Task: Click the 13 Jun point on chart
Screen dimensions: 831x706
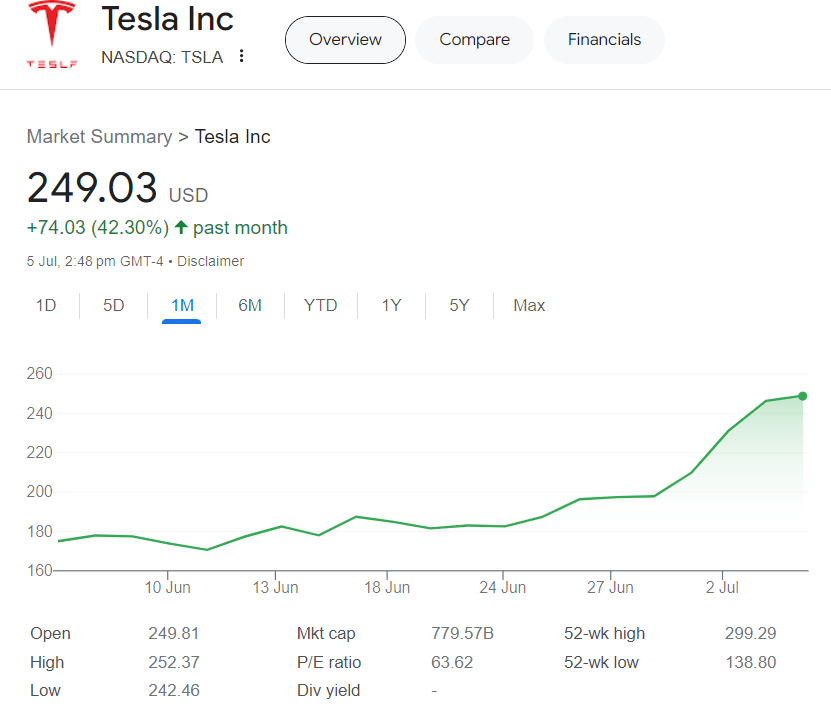Action: click(282, 526)
